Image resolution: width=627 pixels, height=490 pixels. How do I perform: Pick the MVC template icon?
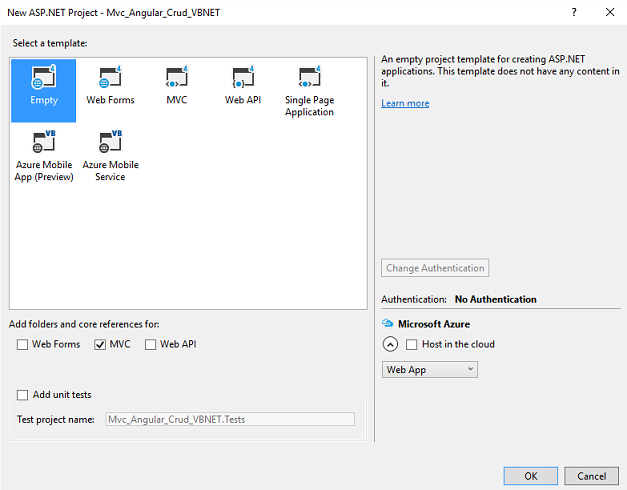tap(176, 77)
